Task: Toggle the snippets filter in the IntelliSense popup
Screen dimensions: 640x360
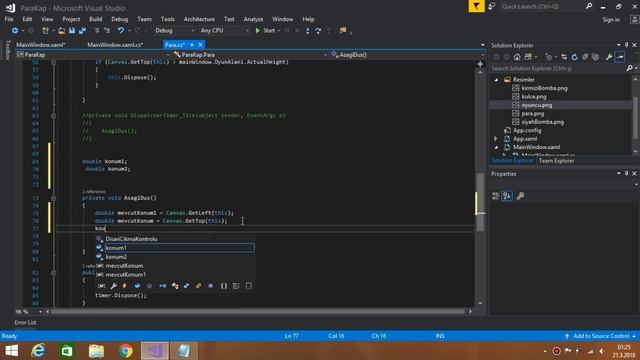Action: [x=248, y=286]
